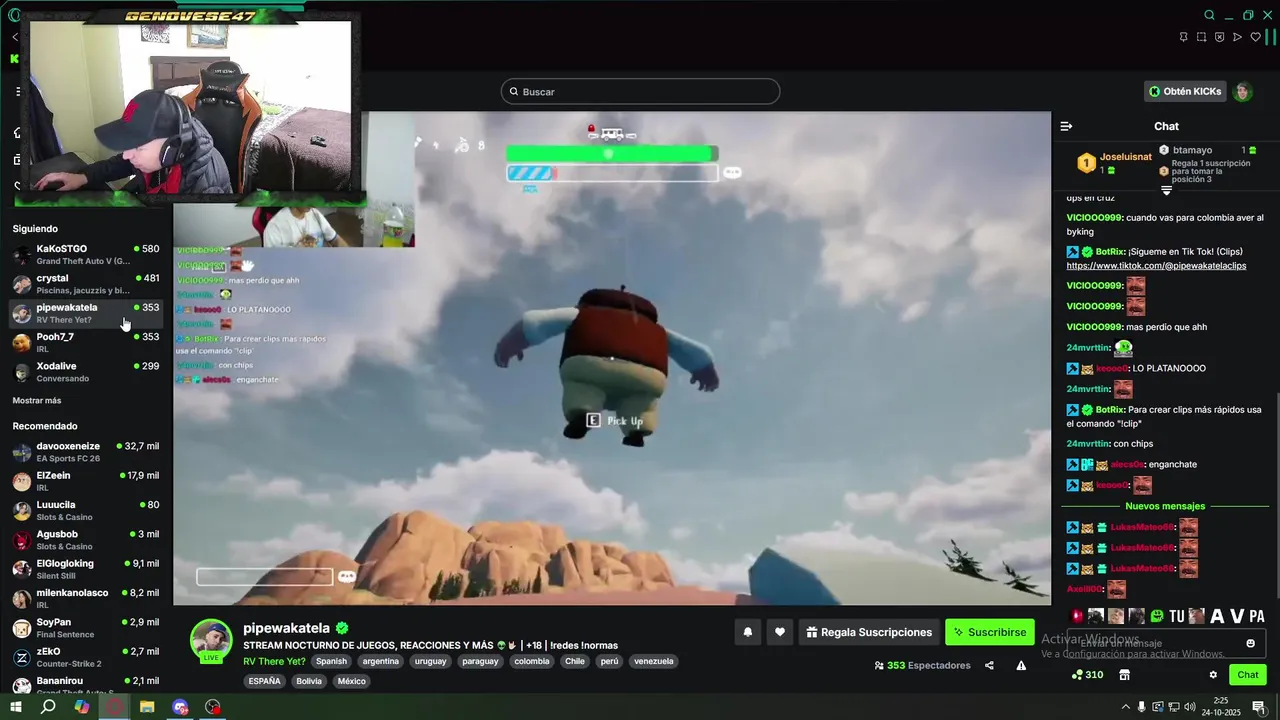Open crystal channel in sidebar
Screen dimensions: 1280x720
85,284
